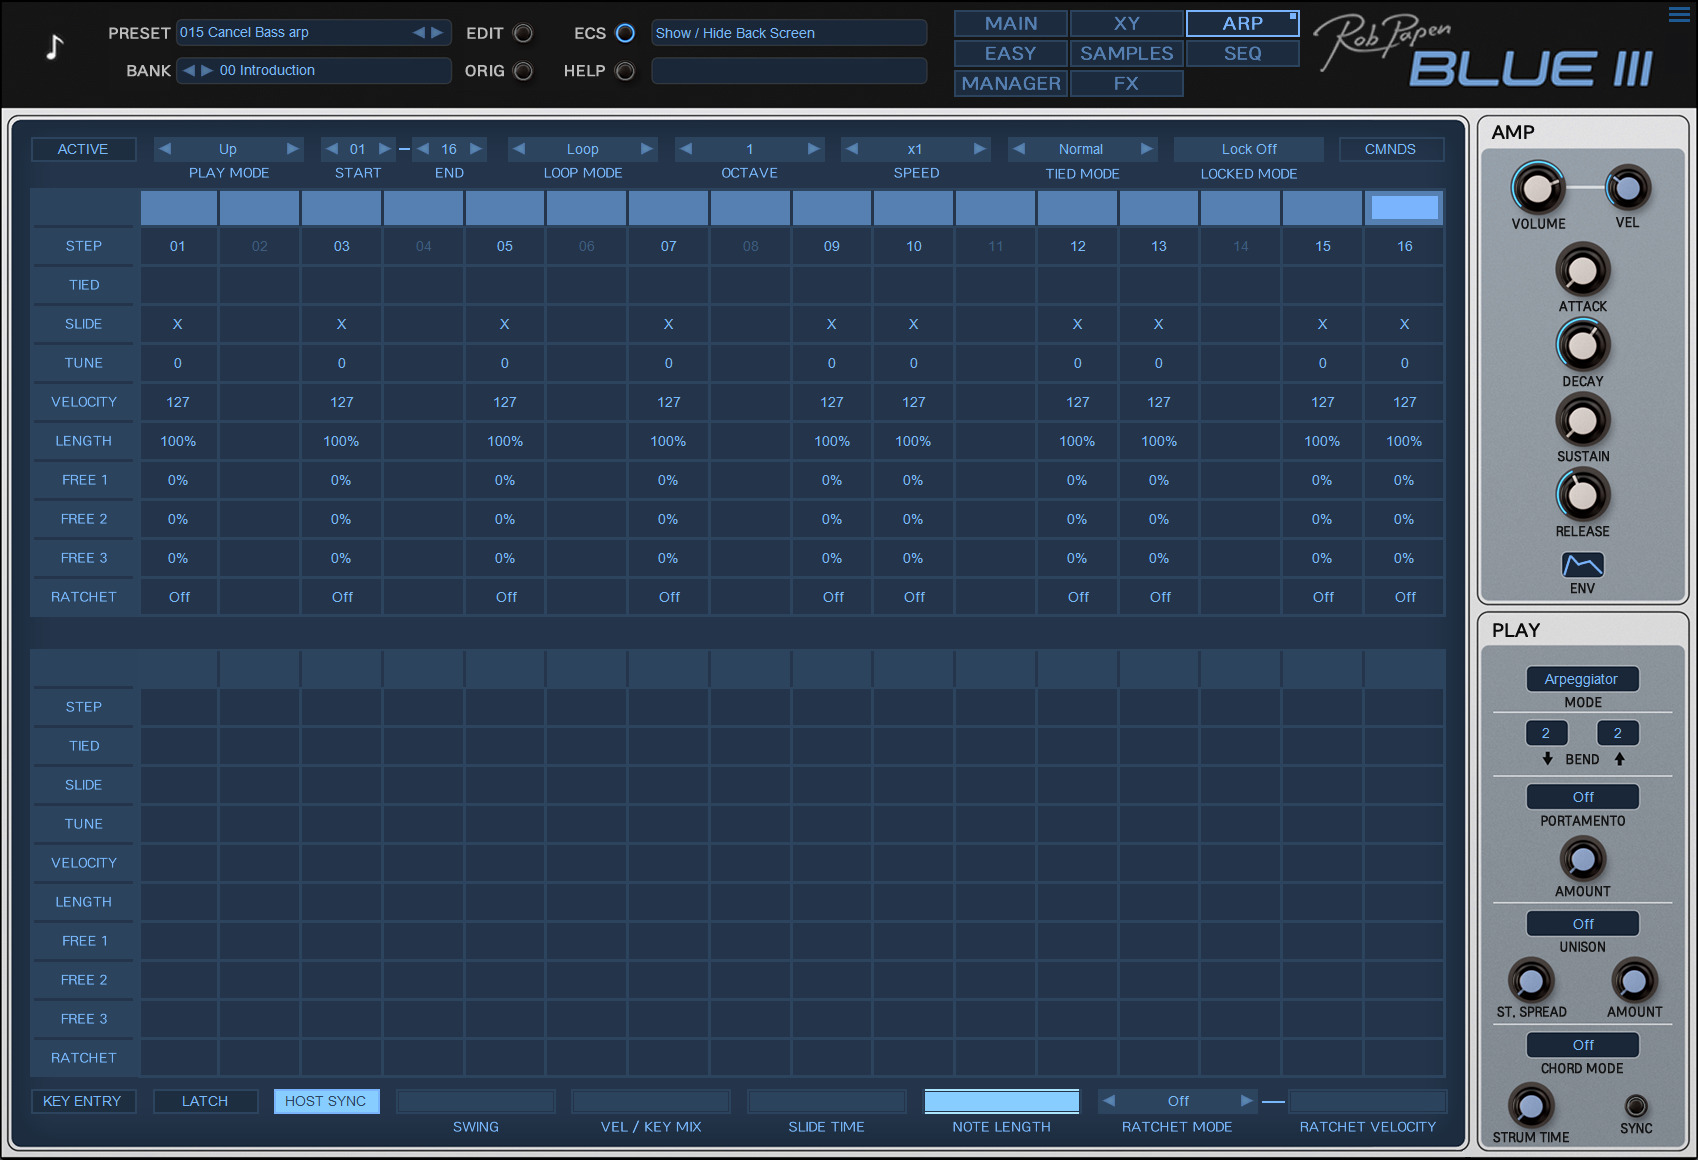Image resolution: width=1698 pixels, height=1160 pixels.
Task: Open Play MODE Arpeggiator selector
Action: point(1582,679)
